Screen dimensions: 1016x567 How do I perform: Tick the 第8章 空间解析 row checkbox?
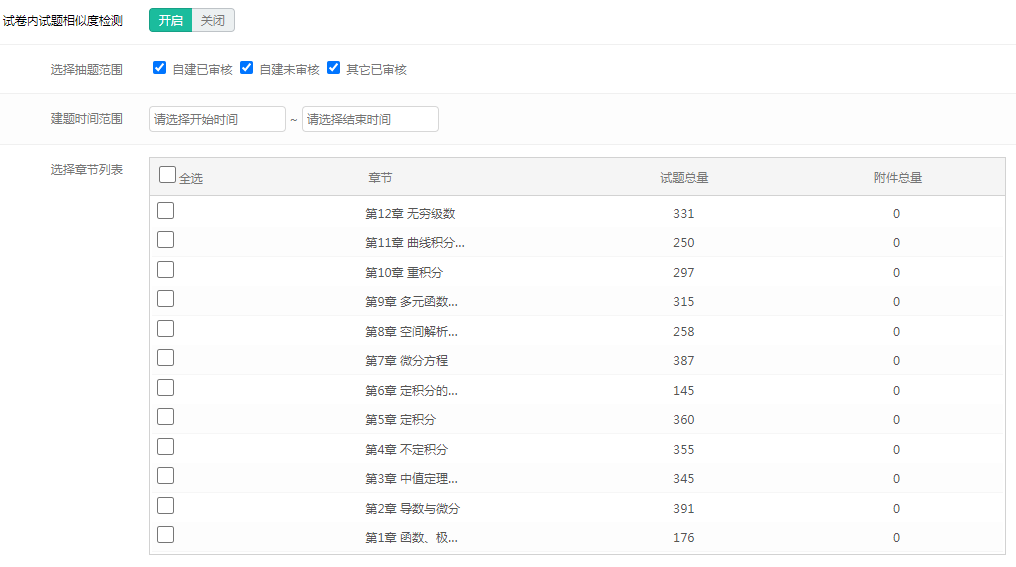coord(166,328)
